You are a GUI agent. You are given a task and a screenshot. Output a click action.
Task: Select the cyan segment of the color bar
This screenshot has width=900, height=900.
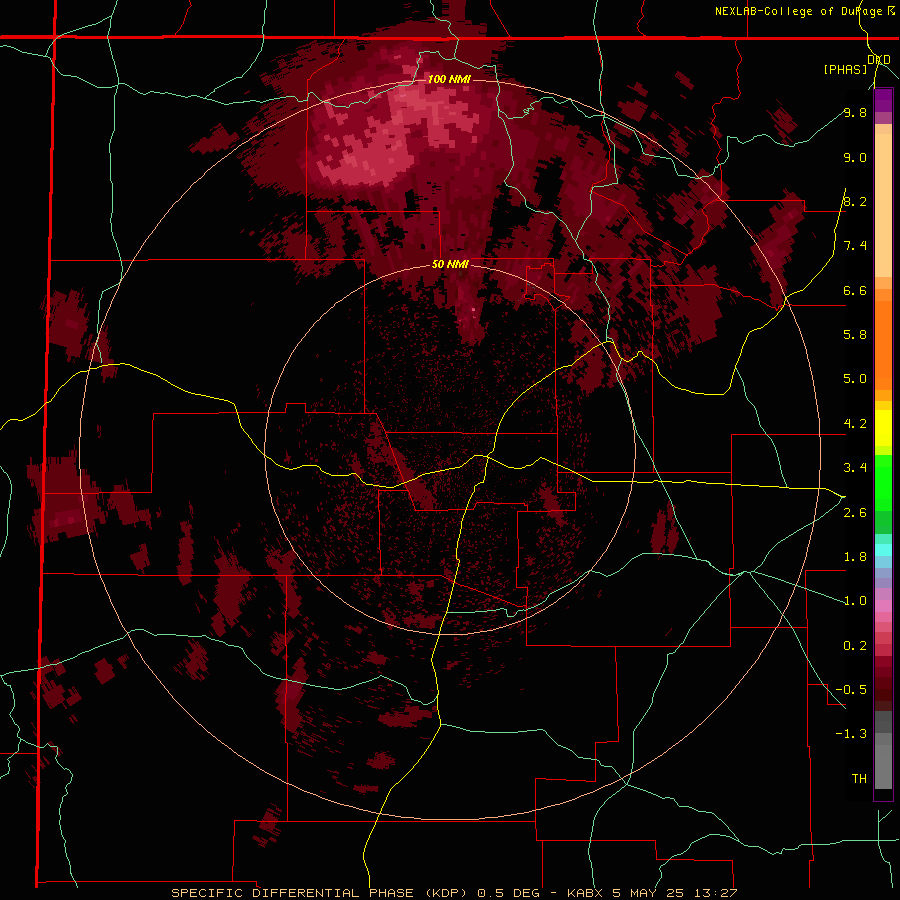click(x=883, y=550)
